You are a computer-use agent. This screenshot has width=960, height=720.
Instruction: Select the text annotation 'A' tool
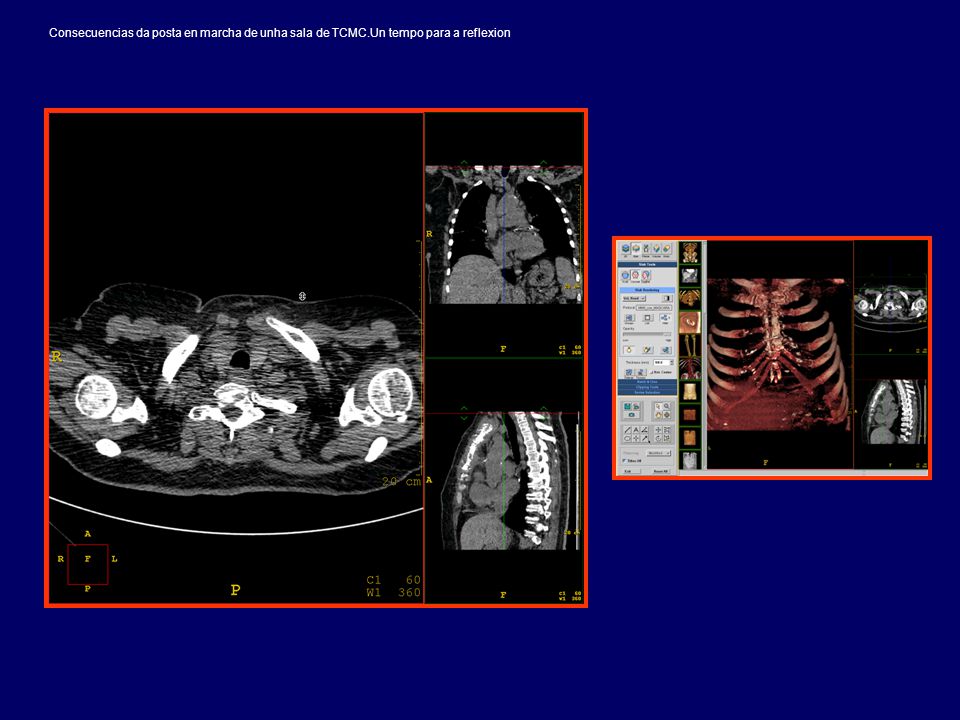(x=636, y=430)
